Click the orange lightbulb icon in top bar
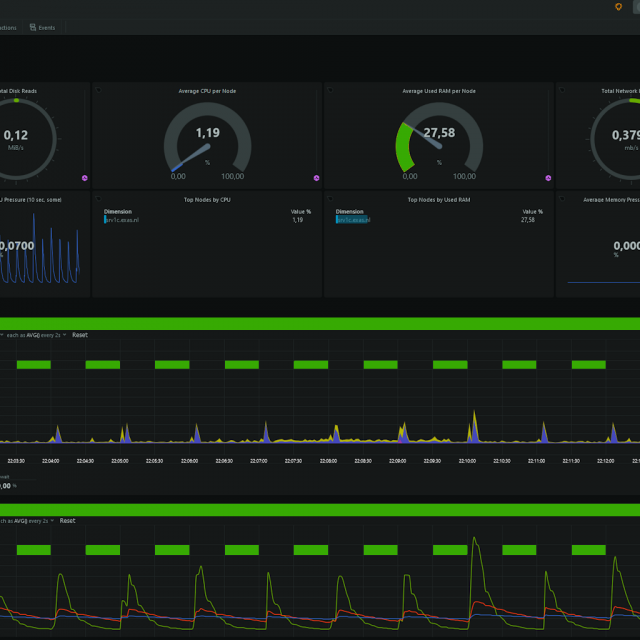 [618, 7]
